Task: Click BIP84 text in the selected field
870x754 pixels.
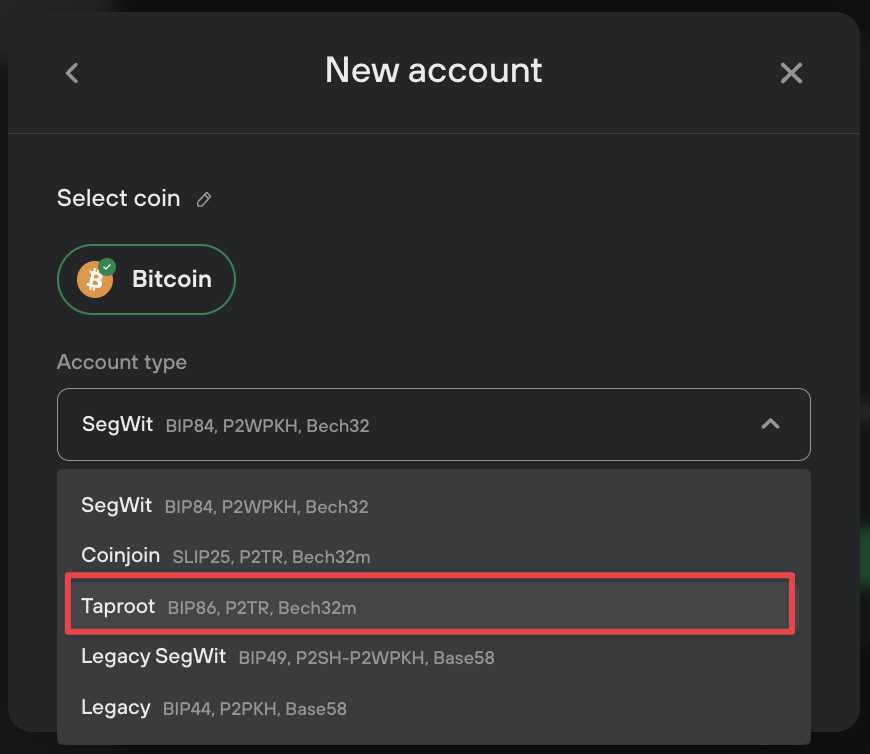Action: coord(190,426)
